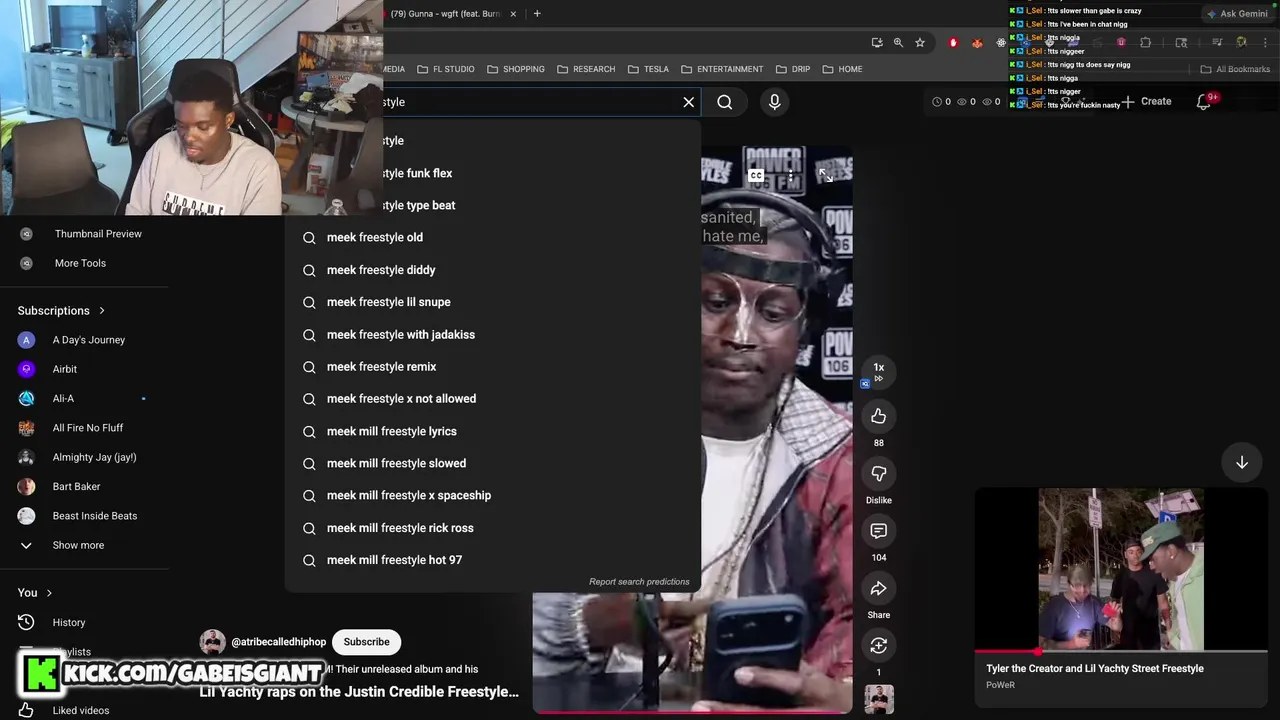1280x720 pixels.
Task: Subscribe to @atribecalledhiphop
Action: [x=367, y=642]
